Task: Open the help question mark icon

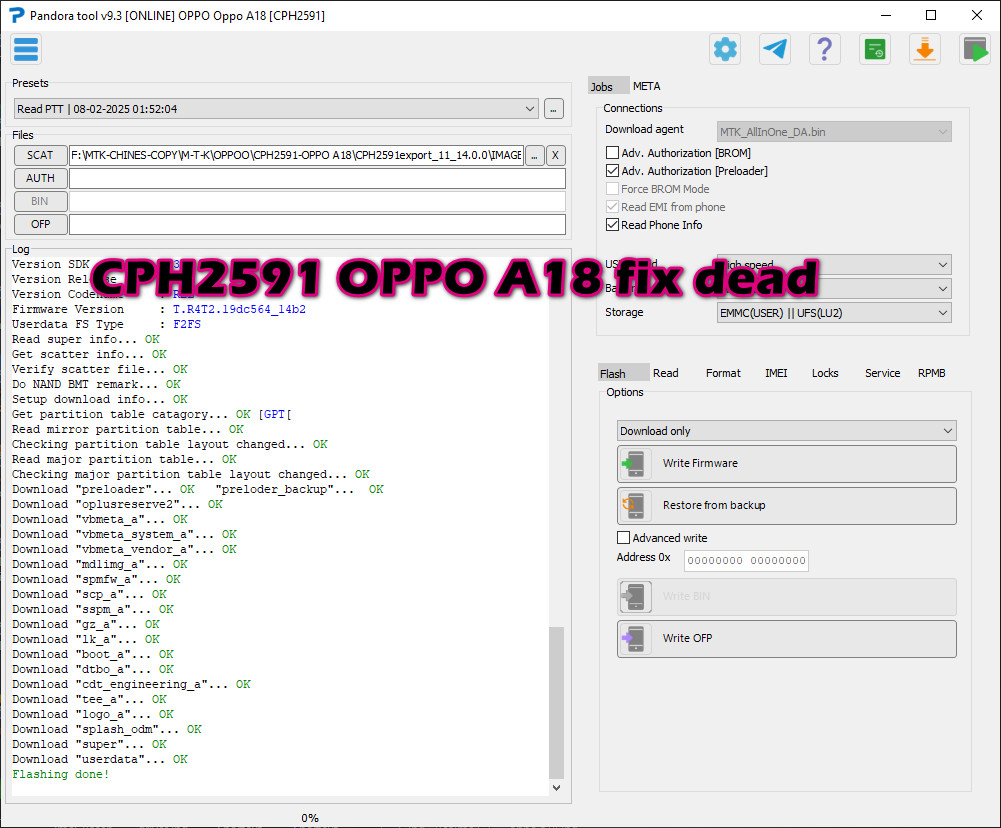Action: (825, 49)
